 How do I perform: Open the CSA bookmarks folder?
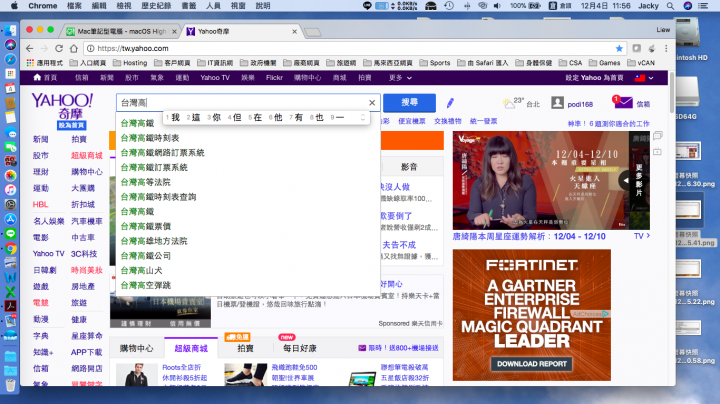pos(570,63)
